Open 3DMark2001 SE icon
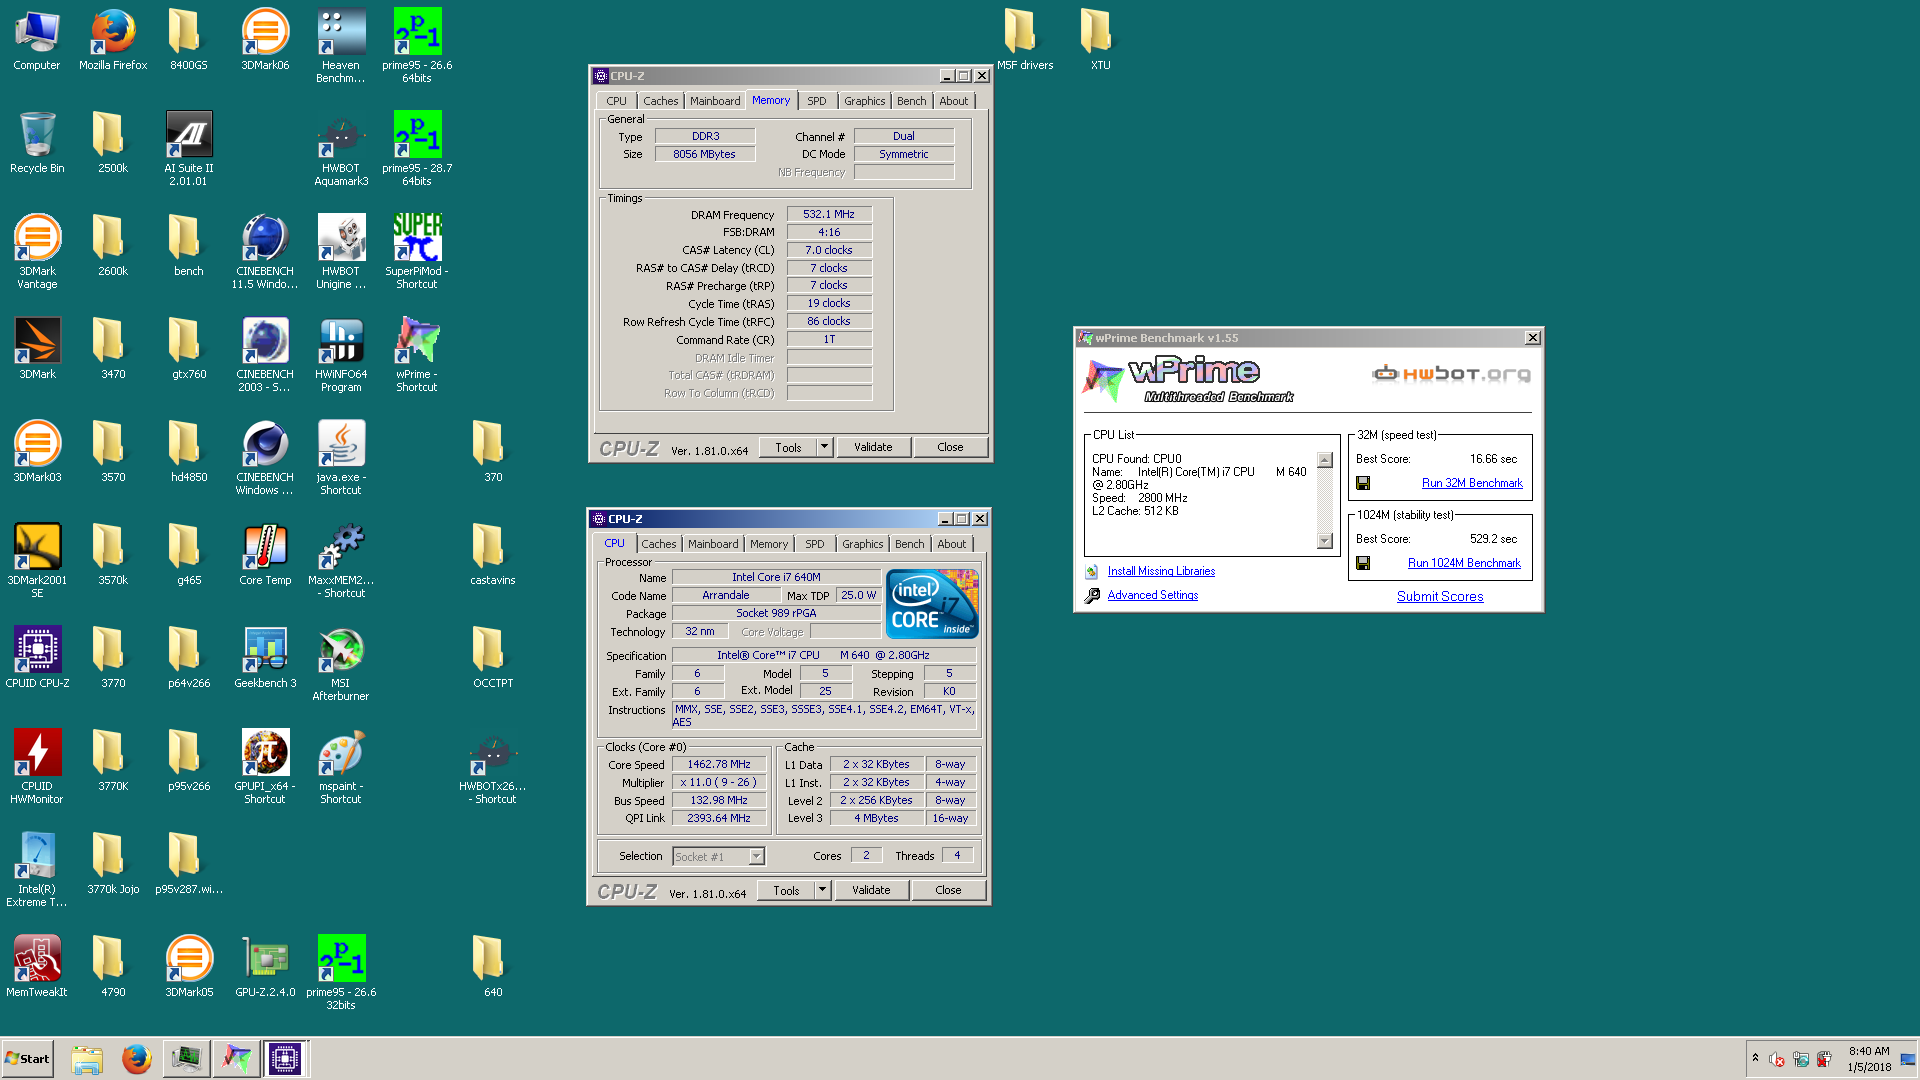This screenshot has height=1080, width=1920. click(37, 562)
